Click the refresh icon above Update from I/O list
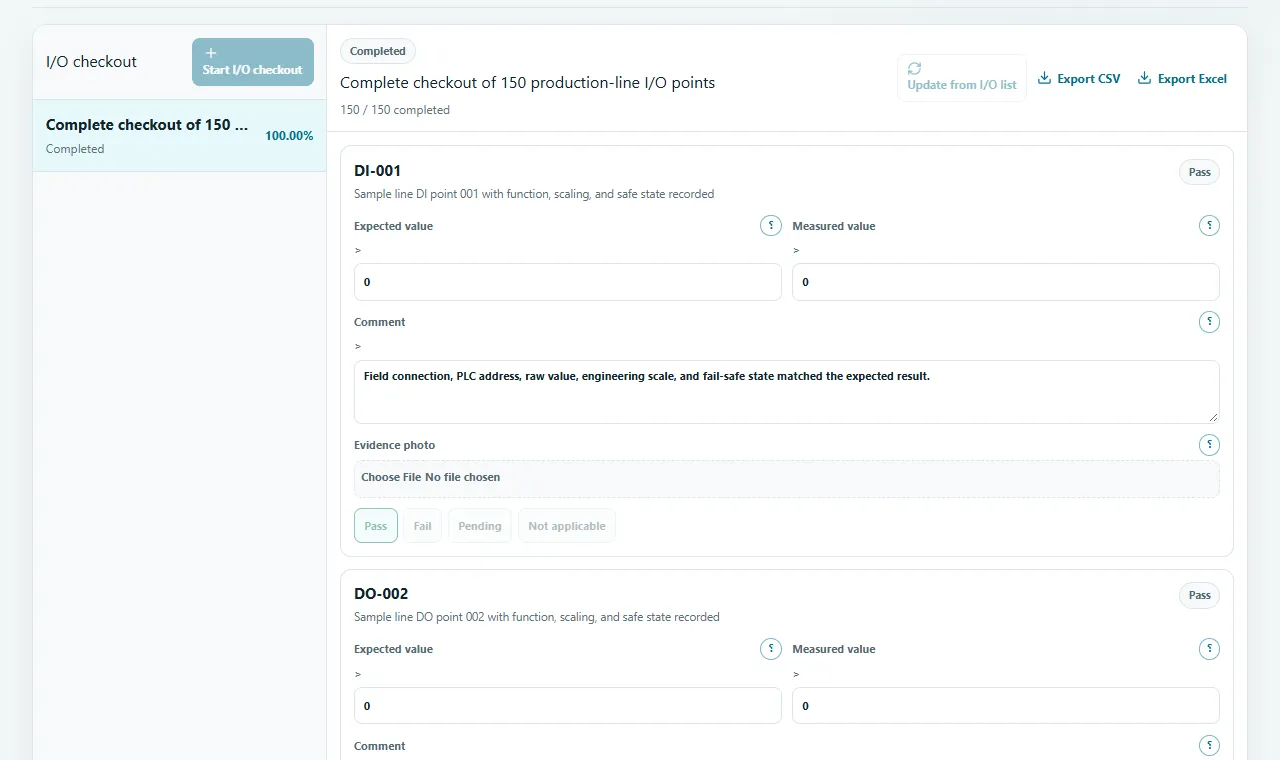Image resolution: width=1280 pixels, height=760 pixels. pyautogui.click(x=914, y=68)
